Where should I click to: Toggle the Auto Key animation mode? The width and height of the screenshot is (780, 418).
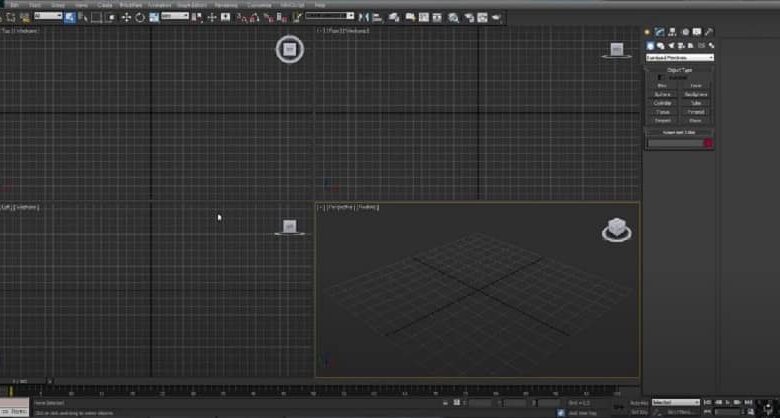click(639, 403)
